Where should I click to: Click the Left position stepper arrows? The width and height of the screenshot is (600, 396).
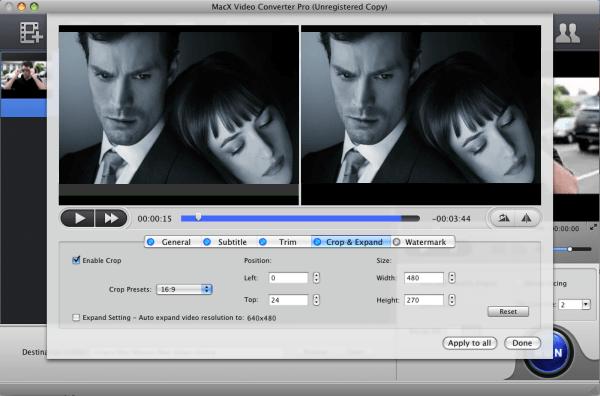316,278
